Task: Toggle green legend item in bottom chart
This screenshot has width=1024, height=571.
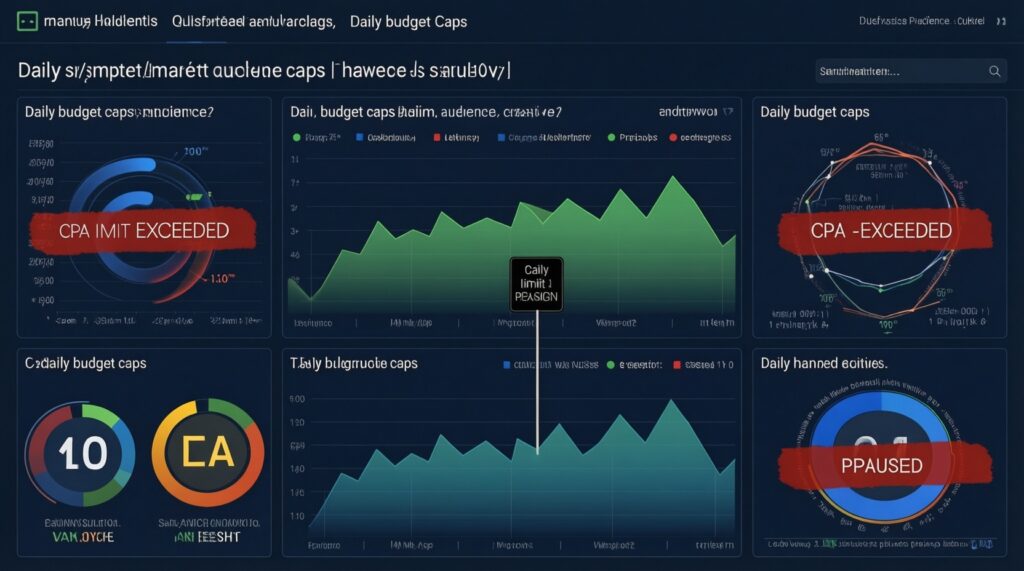Action: (x=611, y=365)
